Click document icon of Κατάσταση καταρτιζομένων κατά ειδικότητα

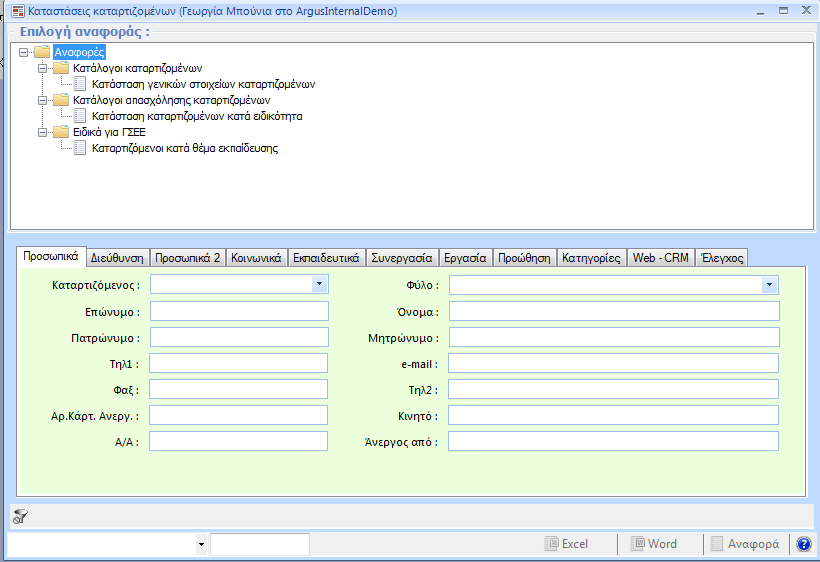(81, 116)
